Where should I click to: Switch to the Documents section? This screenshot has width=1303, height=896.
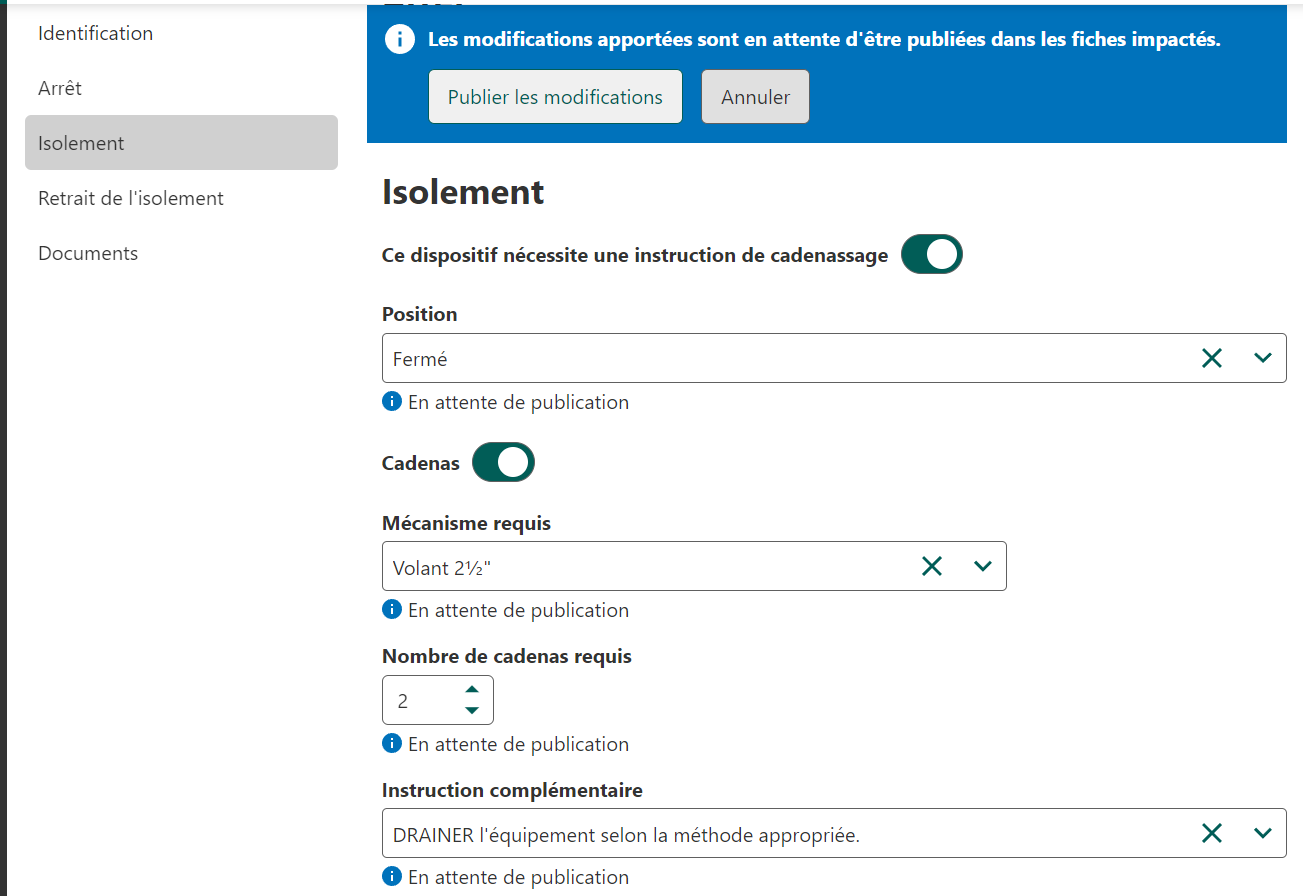pyautogui.click(x=88, y=253)
